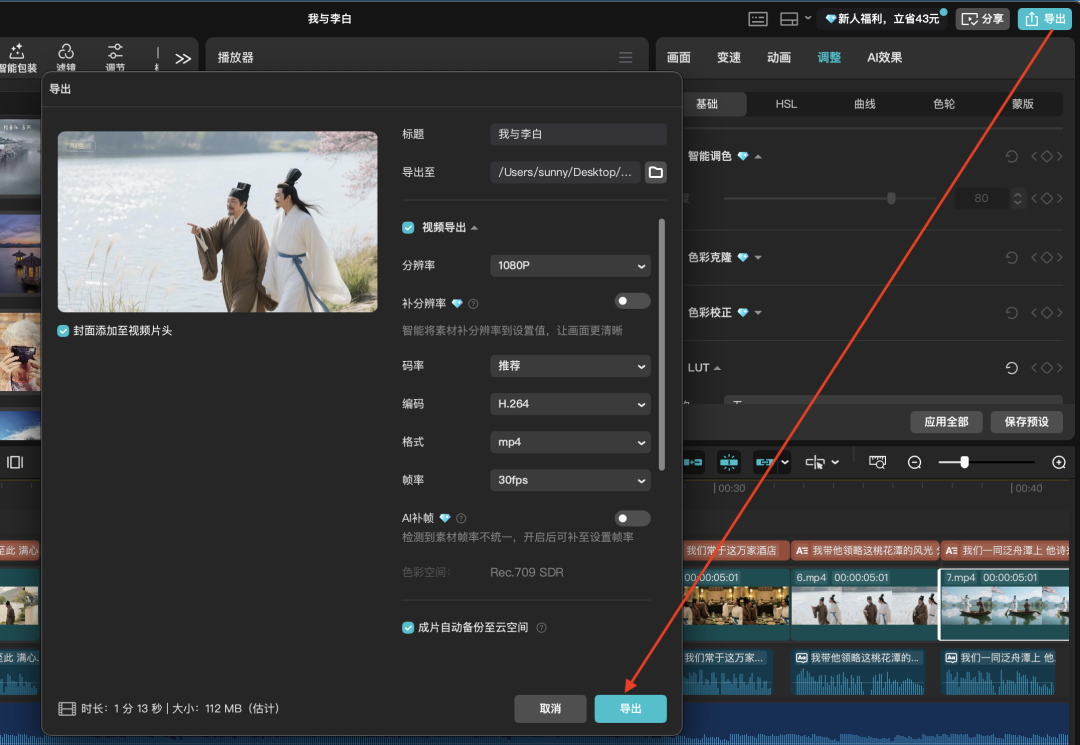Open the 分辨率 dropdown showing 1080P
The width and height of the screenshot is (1080, 745).
tap(570, 266)
